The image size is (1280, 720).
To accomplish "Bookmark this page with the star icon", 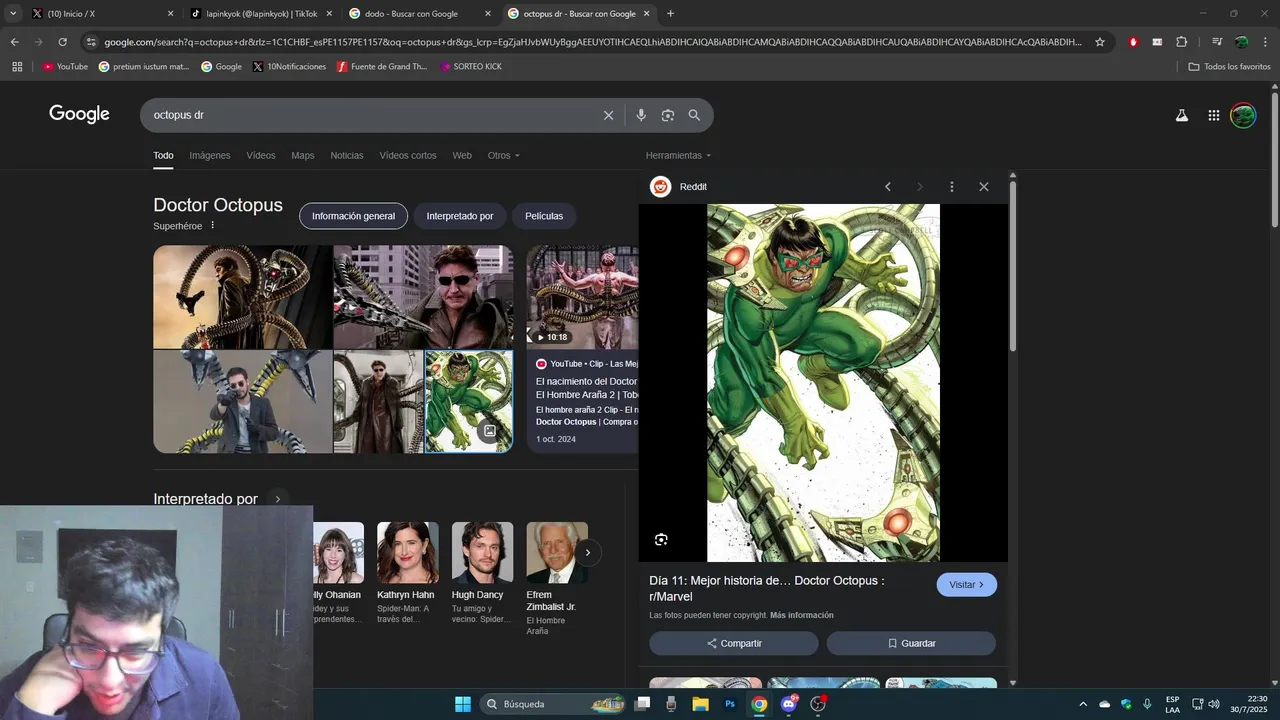I will [1100, 42].
